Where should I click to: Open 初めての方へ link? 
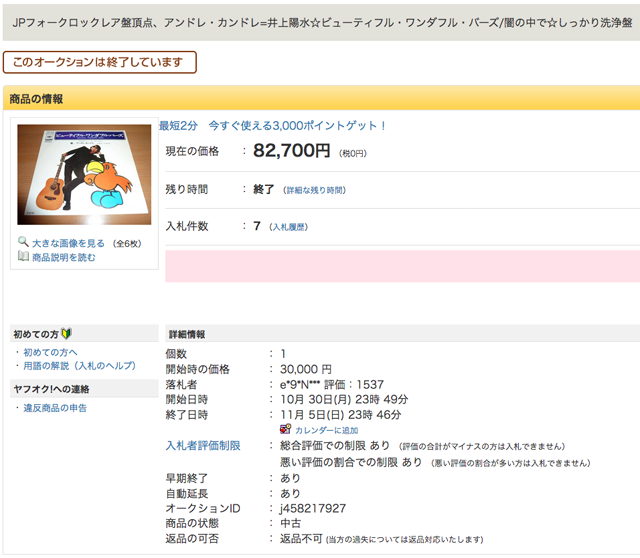pyautogui.click(x=50, y=352)
